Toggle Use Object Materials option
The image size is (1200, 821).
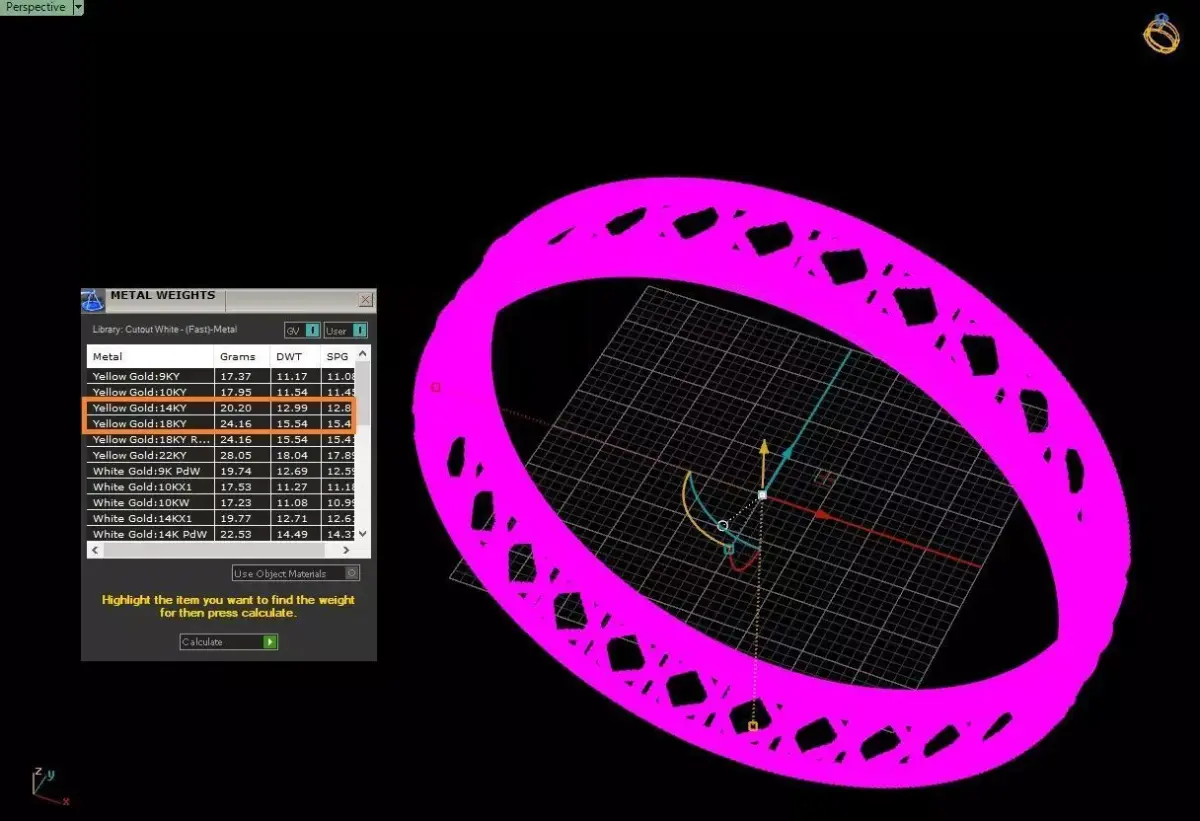pyautogui.click(x=295, y=573)
